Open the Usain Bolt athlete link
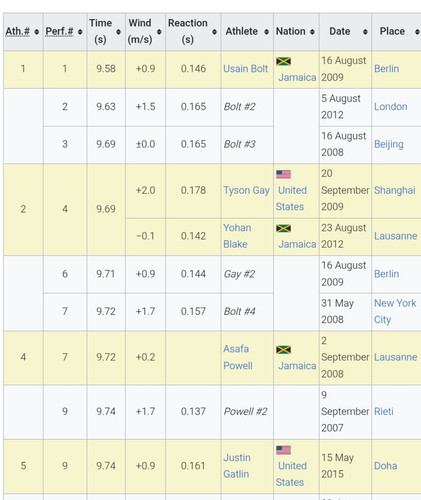This screenshot has width=421, height=500. [246, 69]
